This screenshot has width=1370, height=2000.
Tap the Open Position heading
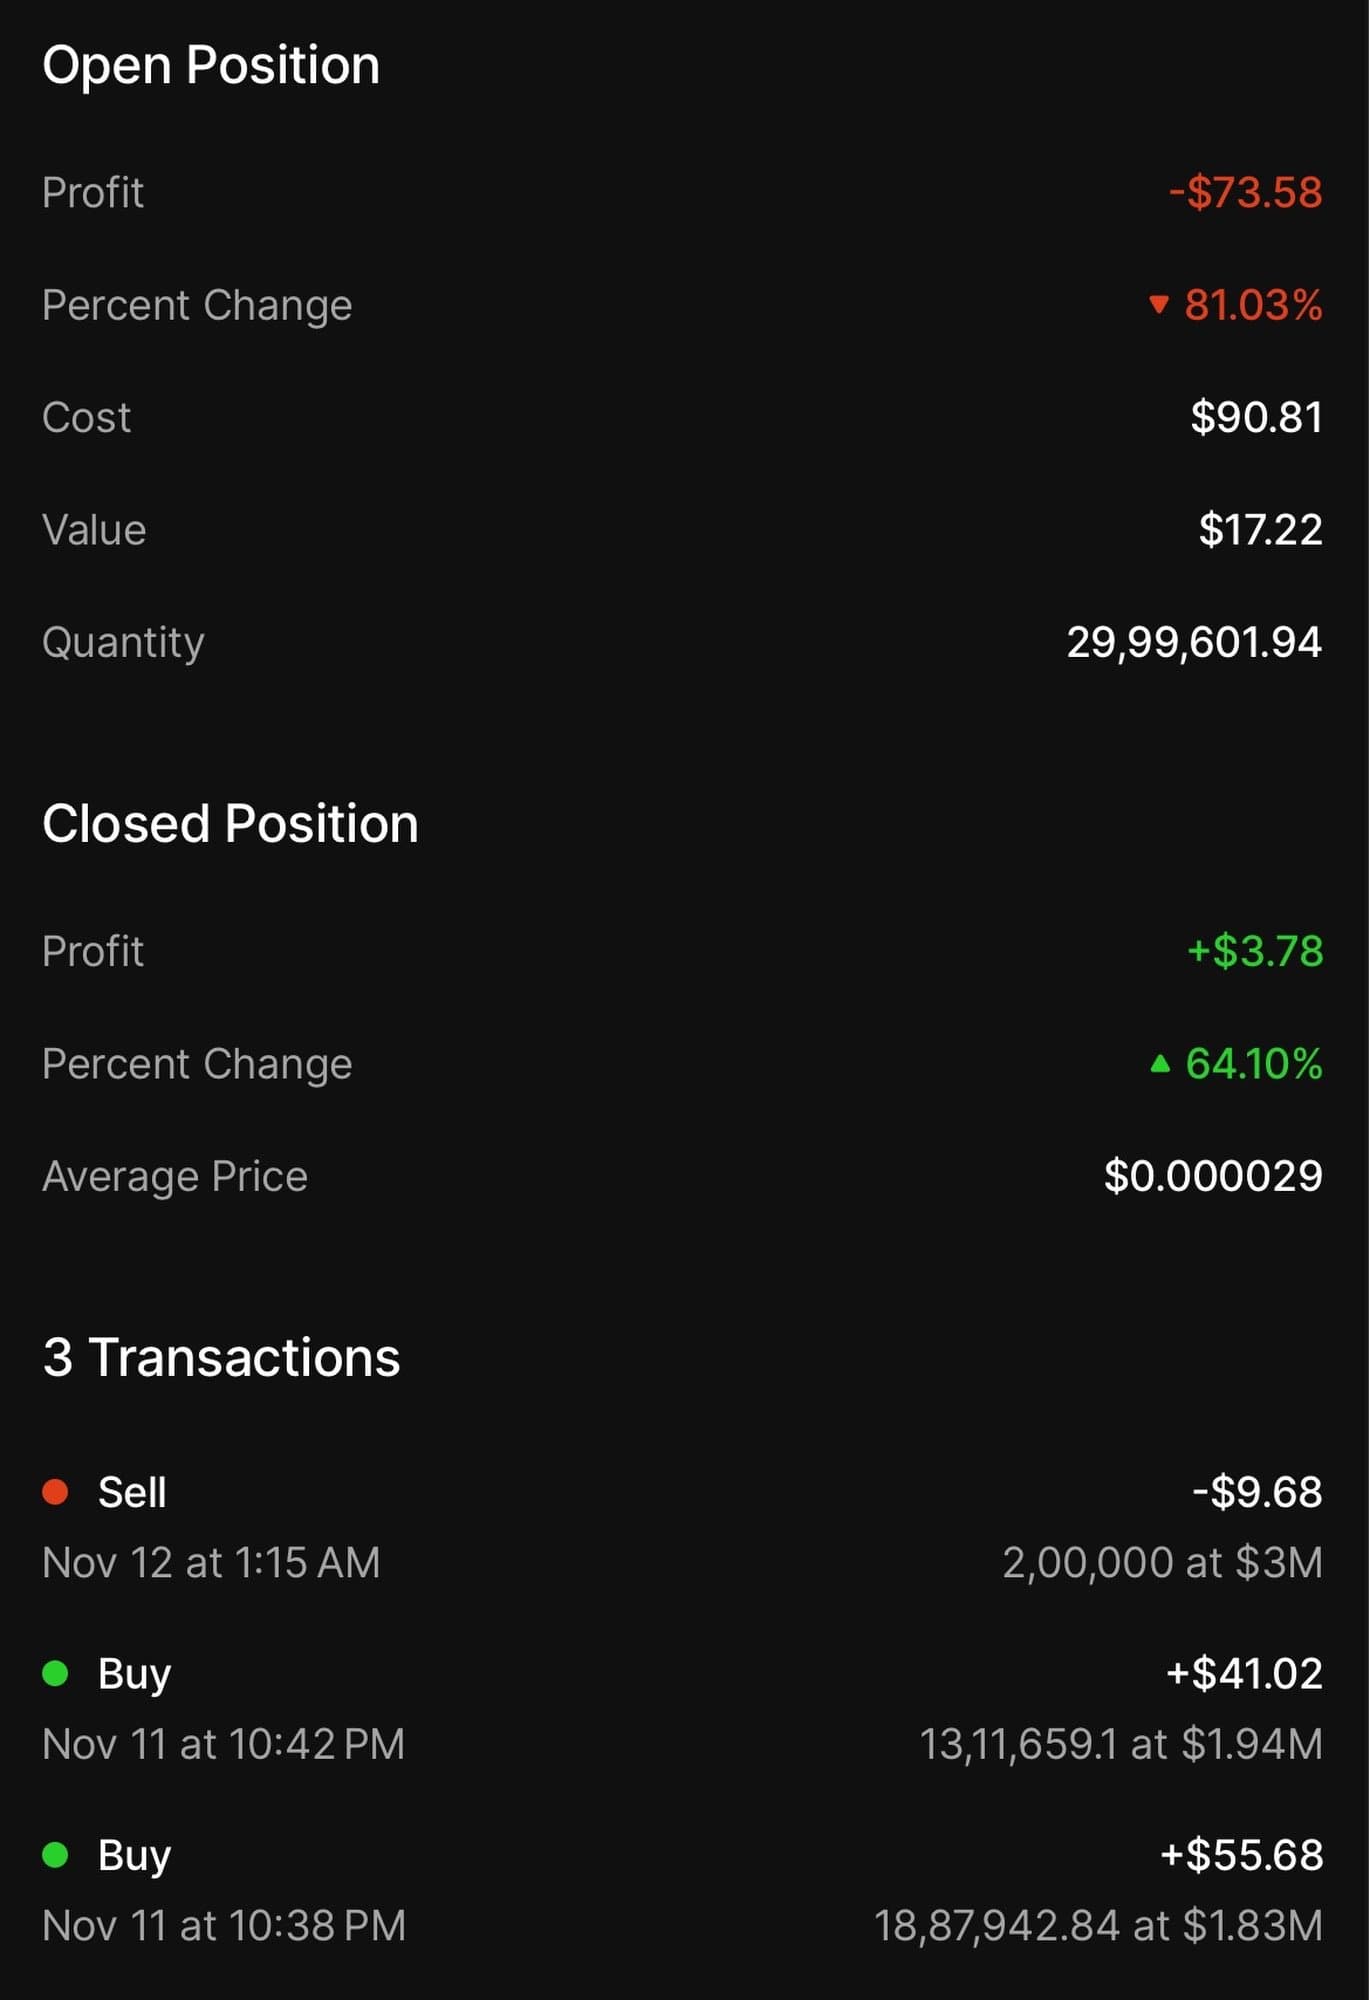[211, 66]
